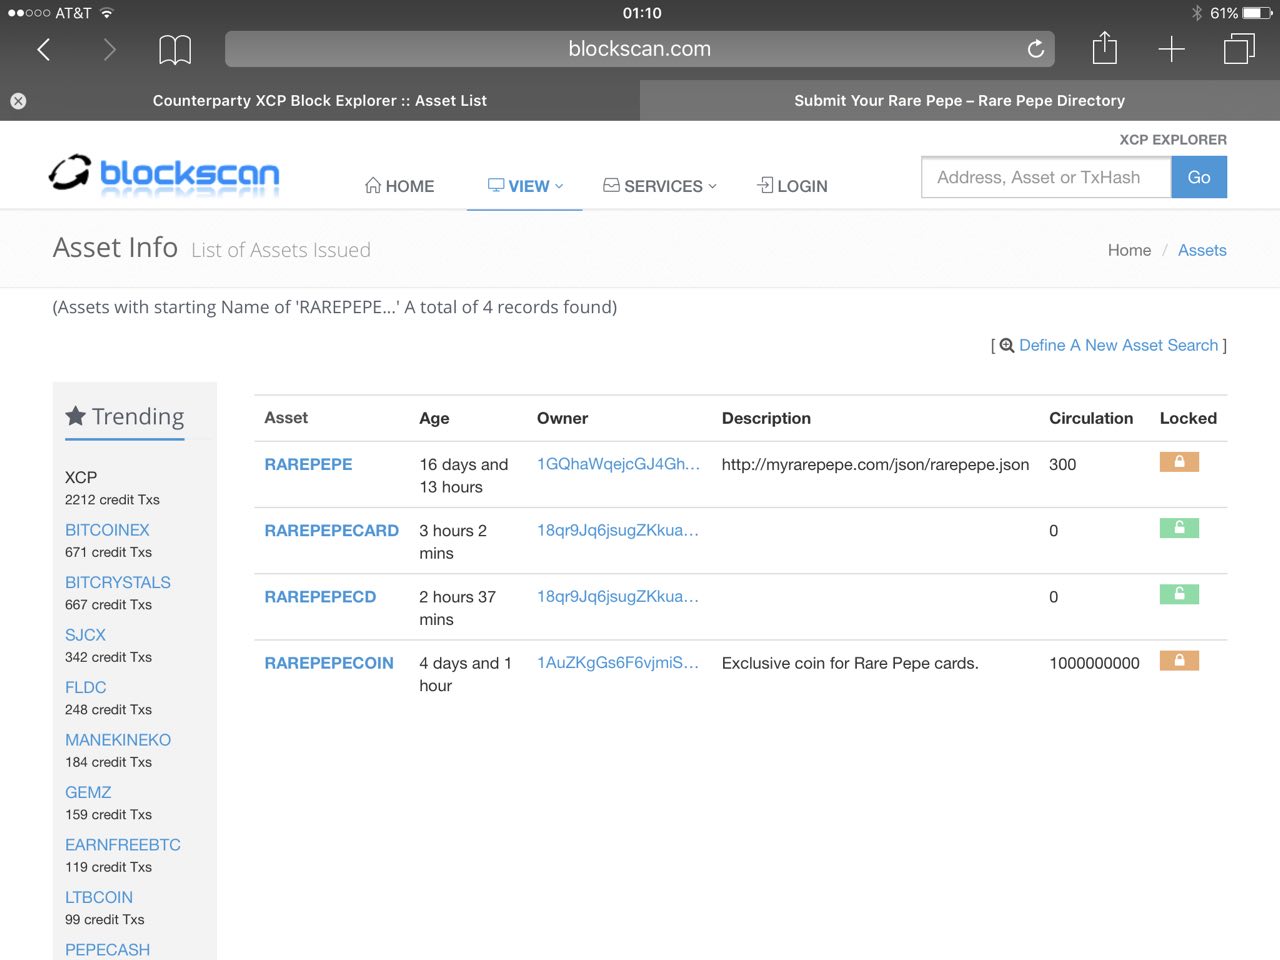
Task: Open the LOGIN page
Action: point(792,186)
